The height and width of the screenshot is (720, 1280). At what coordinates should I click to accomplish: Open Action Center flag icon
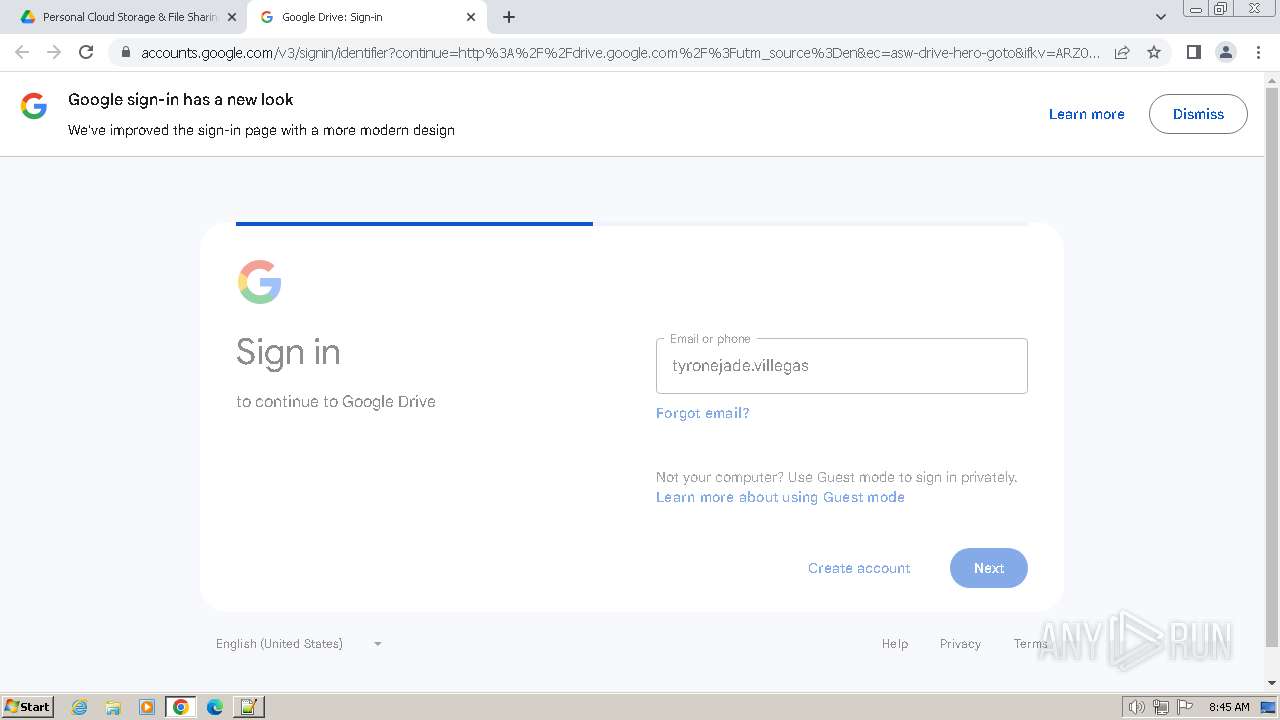[1185, 707]
